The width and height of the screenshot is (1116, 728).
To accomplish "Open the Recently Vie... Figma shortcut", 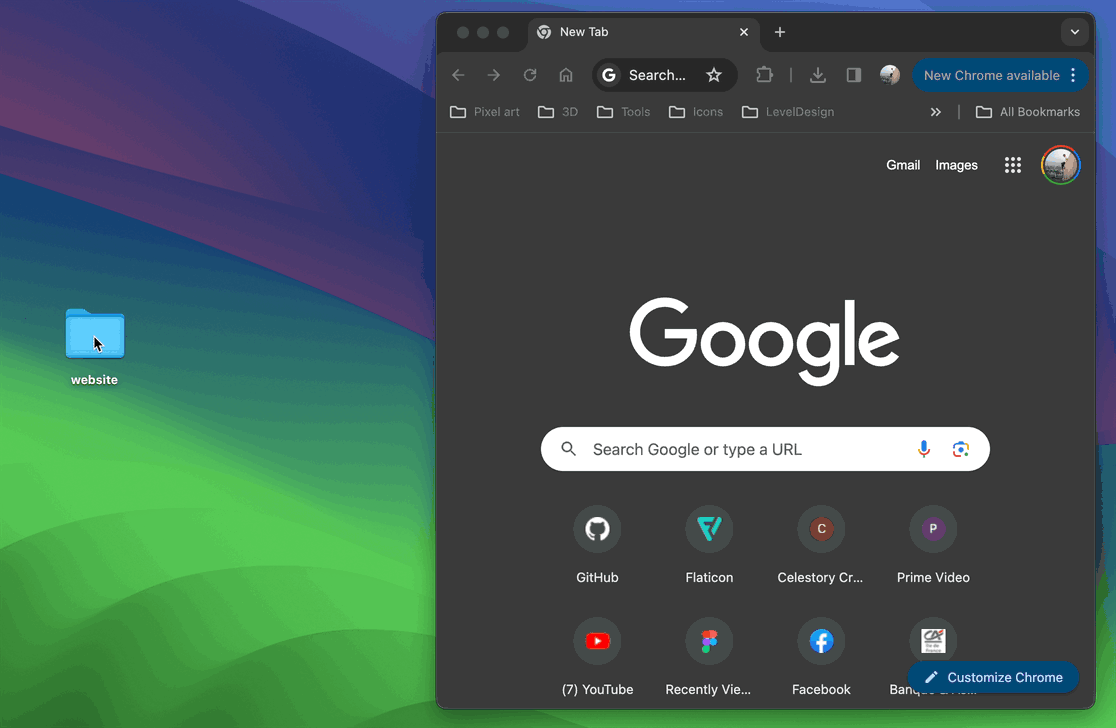I will (709, 656).
